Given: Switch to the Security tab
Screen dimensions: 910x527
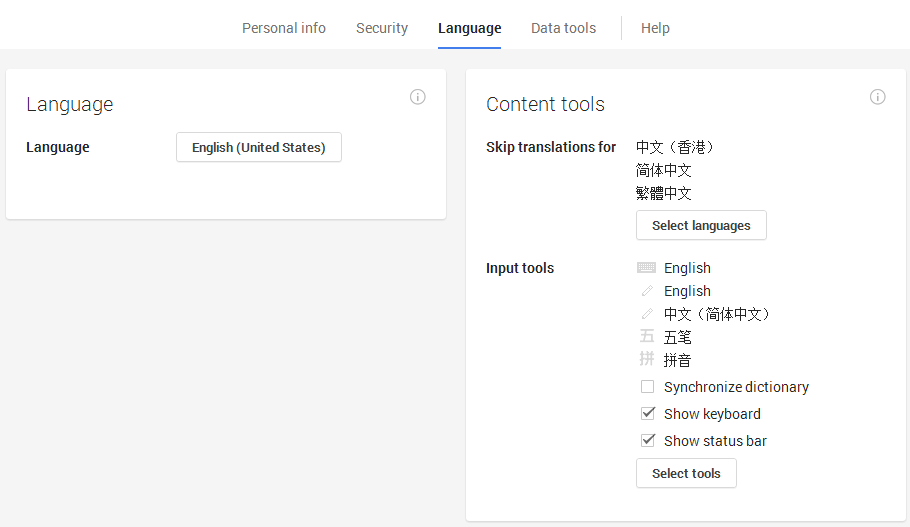Looking at the screenshot, I should pos(382,28).
